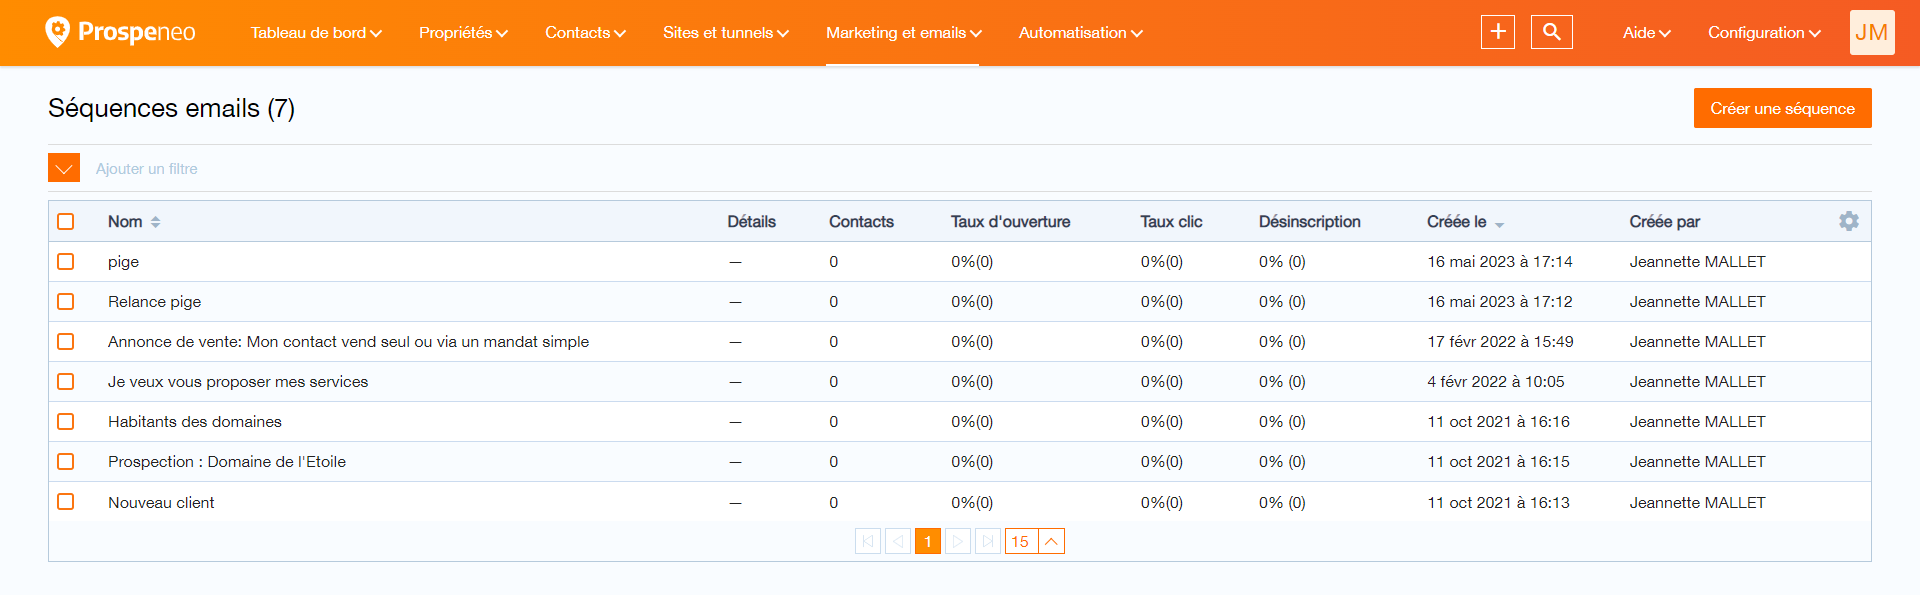The image size is (1920, 595).
Task: Open Je veux vous proposer mes services
Action: tap(238, 382)
